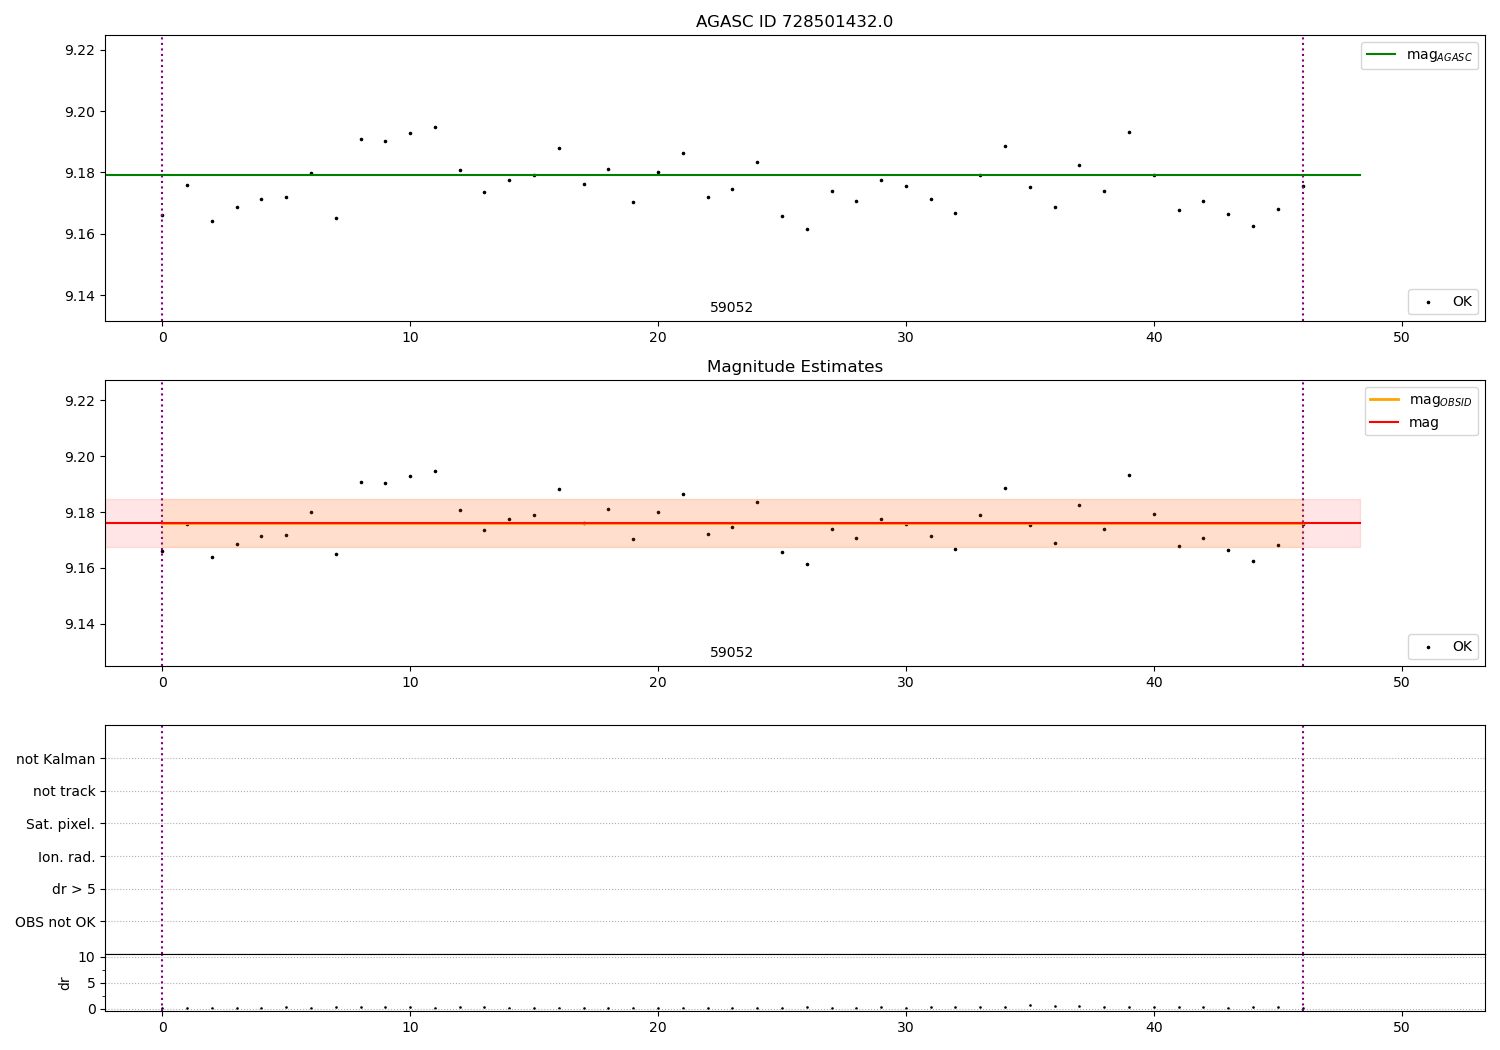
Task: Click the green mag AGASC legend entry
Action: pyautogui.click(x=1419, y=55)
